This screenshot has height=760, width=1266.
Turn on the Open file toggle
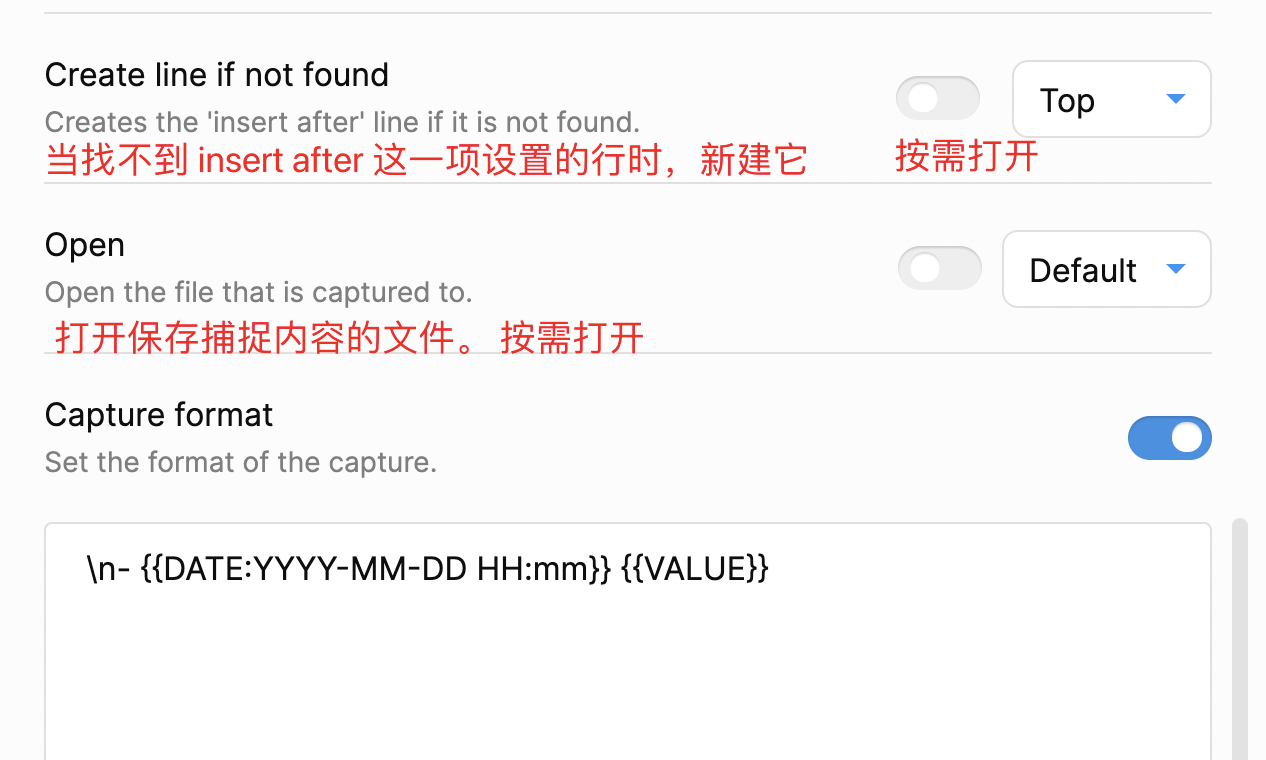pos(939,268)
